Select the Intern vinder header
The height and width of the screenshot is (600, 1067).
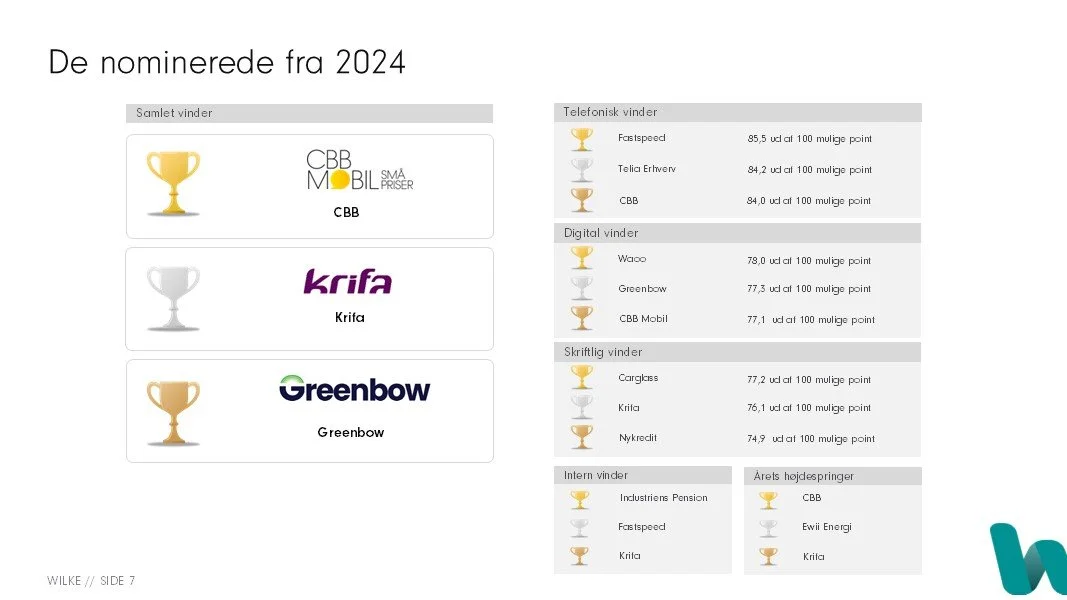pos(643,475)
